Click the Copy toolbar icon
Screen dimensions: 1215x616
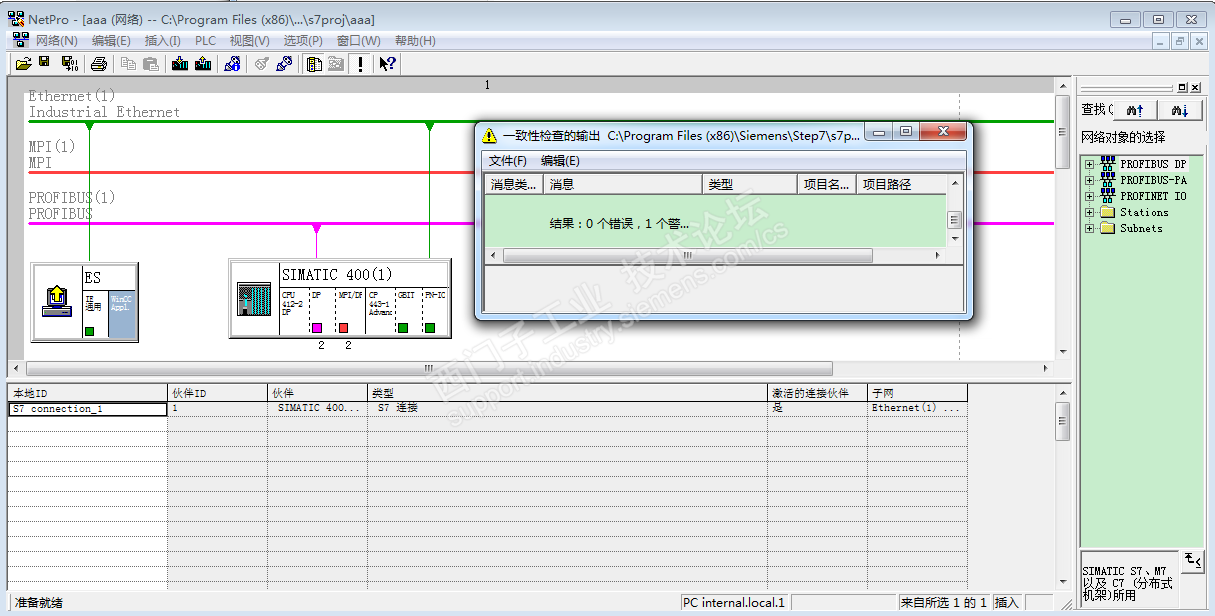(128, 64)
